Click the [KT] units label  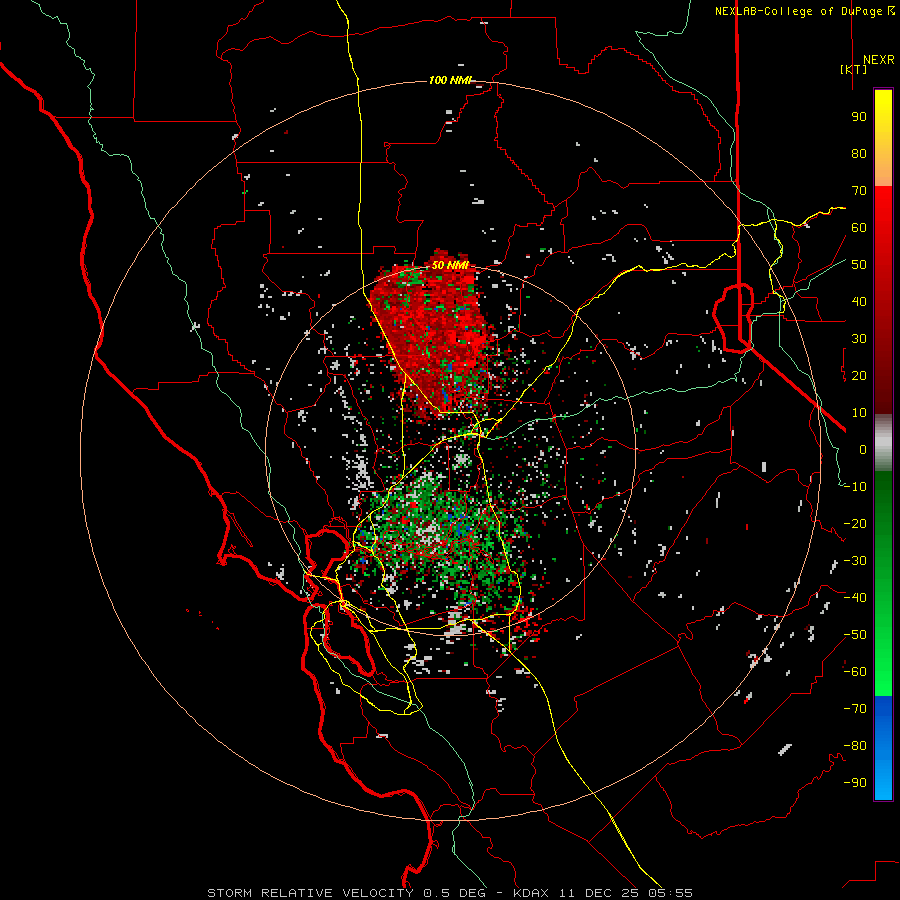(x=853, y=69)
